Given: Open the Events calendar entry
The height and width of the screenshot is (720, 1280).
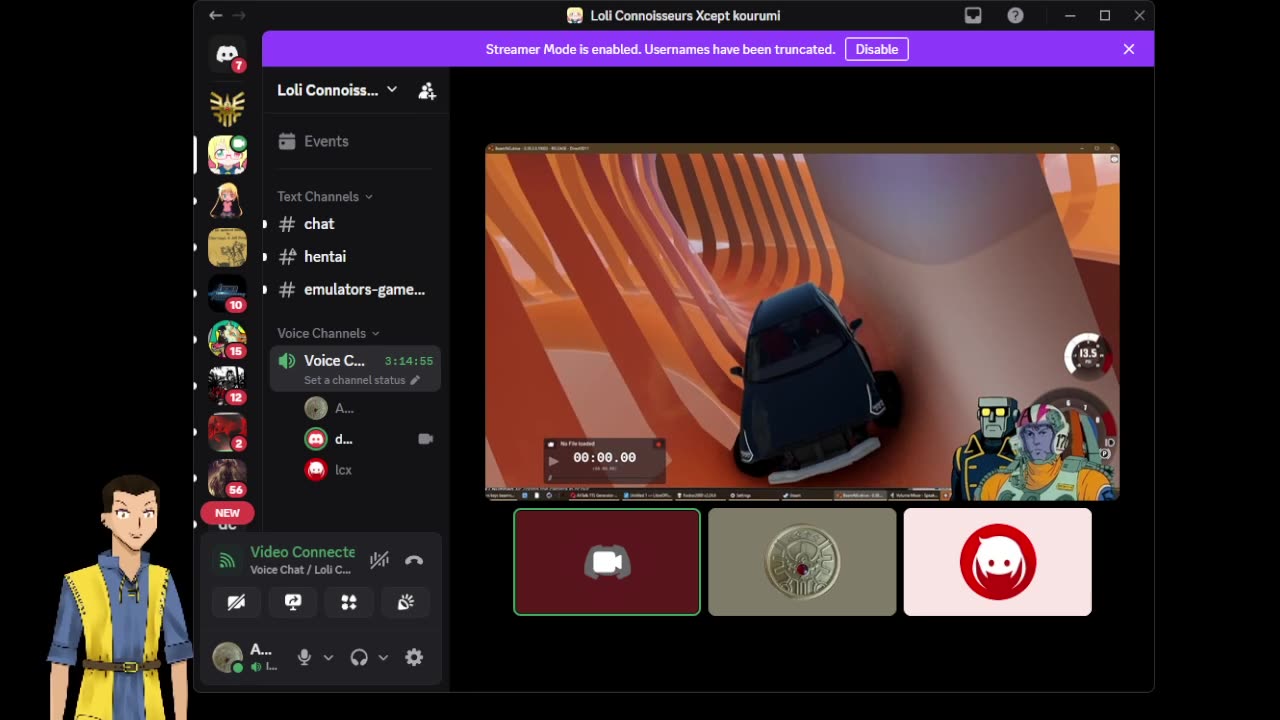Looking at the screenshot, I should tap(355, 141).
